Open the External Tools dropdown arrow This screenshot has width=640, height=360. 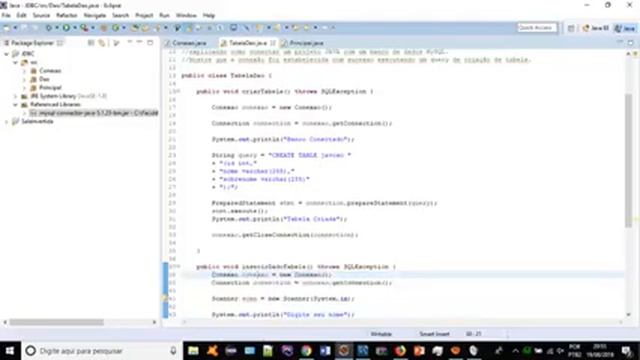pyautogui.click(x=93, y=28)
